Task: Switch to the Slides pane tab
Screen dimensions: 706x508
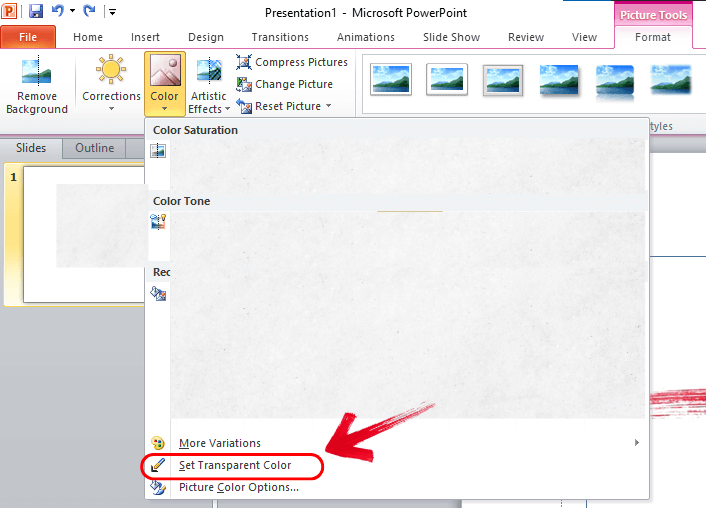Action: point(31,148)
